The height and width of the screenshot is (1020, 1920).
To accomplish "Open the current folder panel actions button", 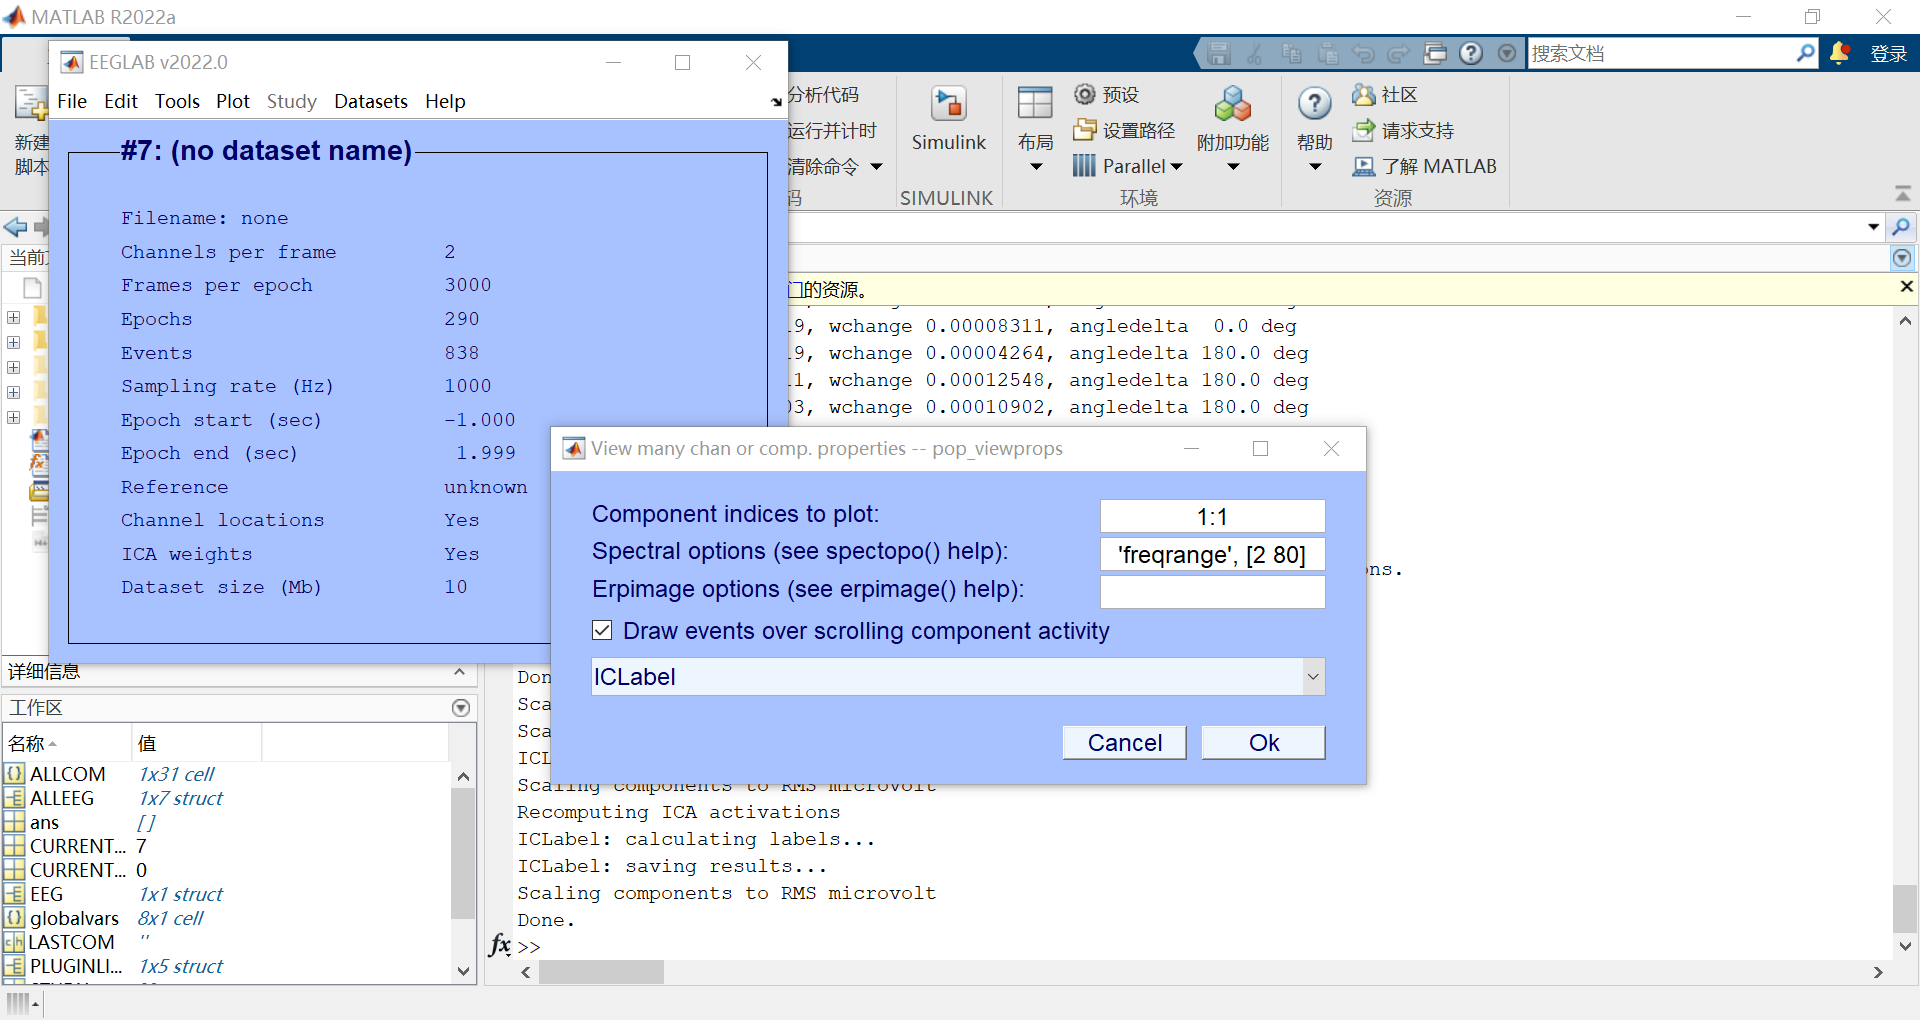I will [1902, 258].
